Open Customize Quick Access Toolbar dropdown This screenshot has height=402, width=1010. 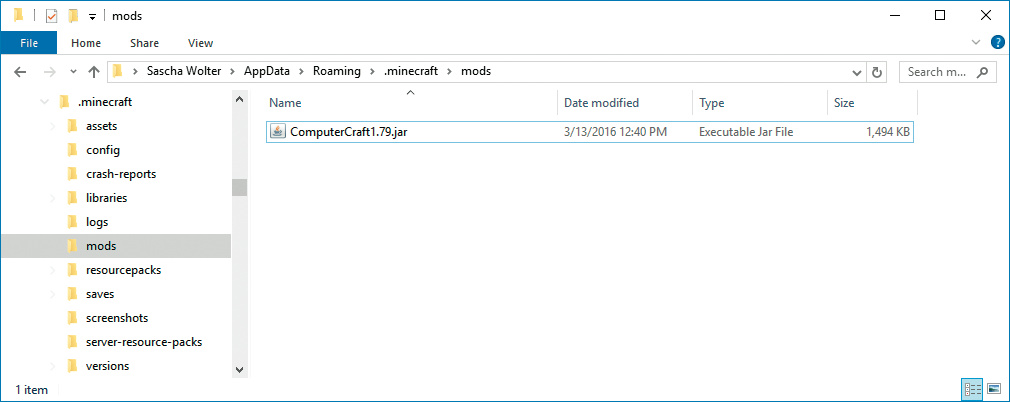93,17
